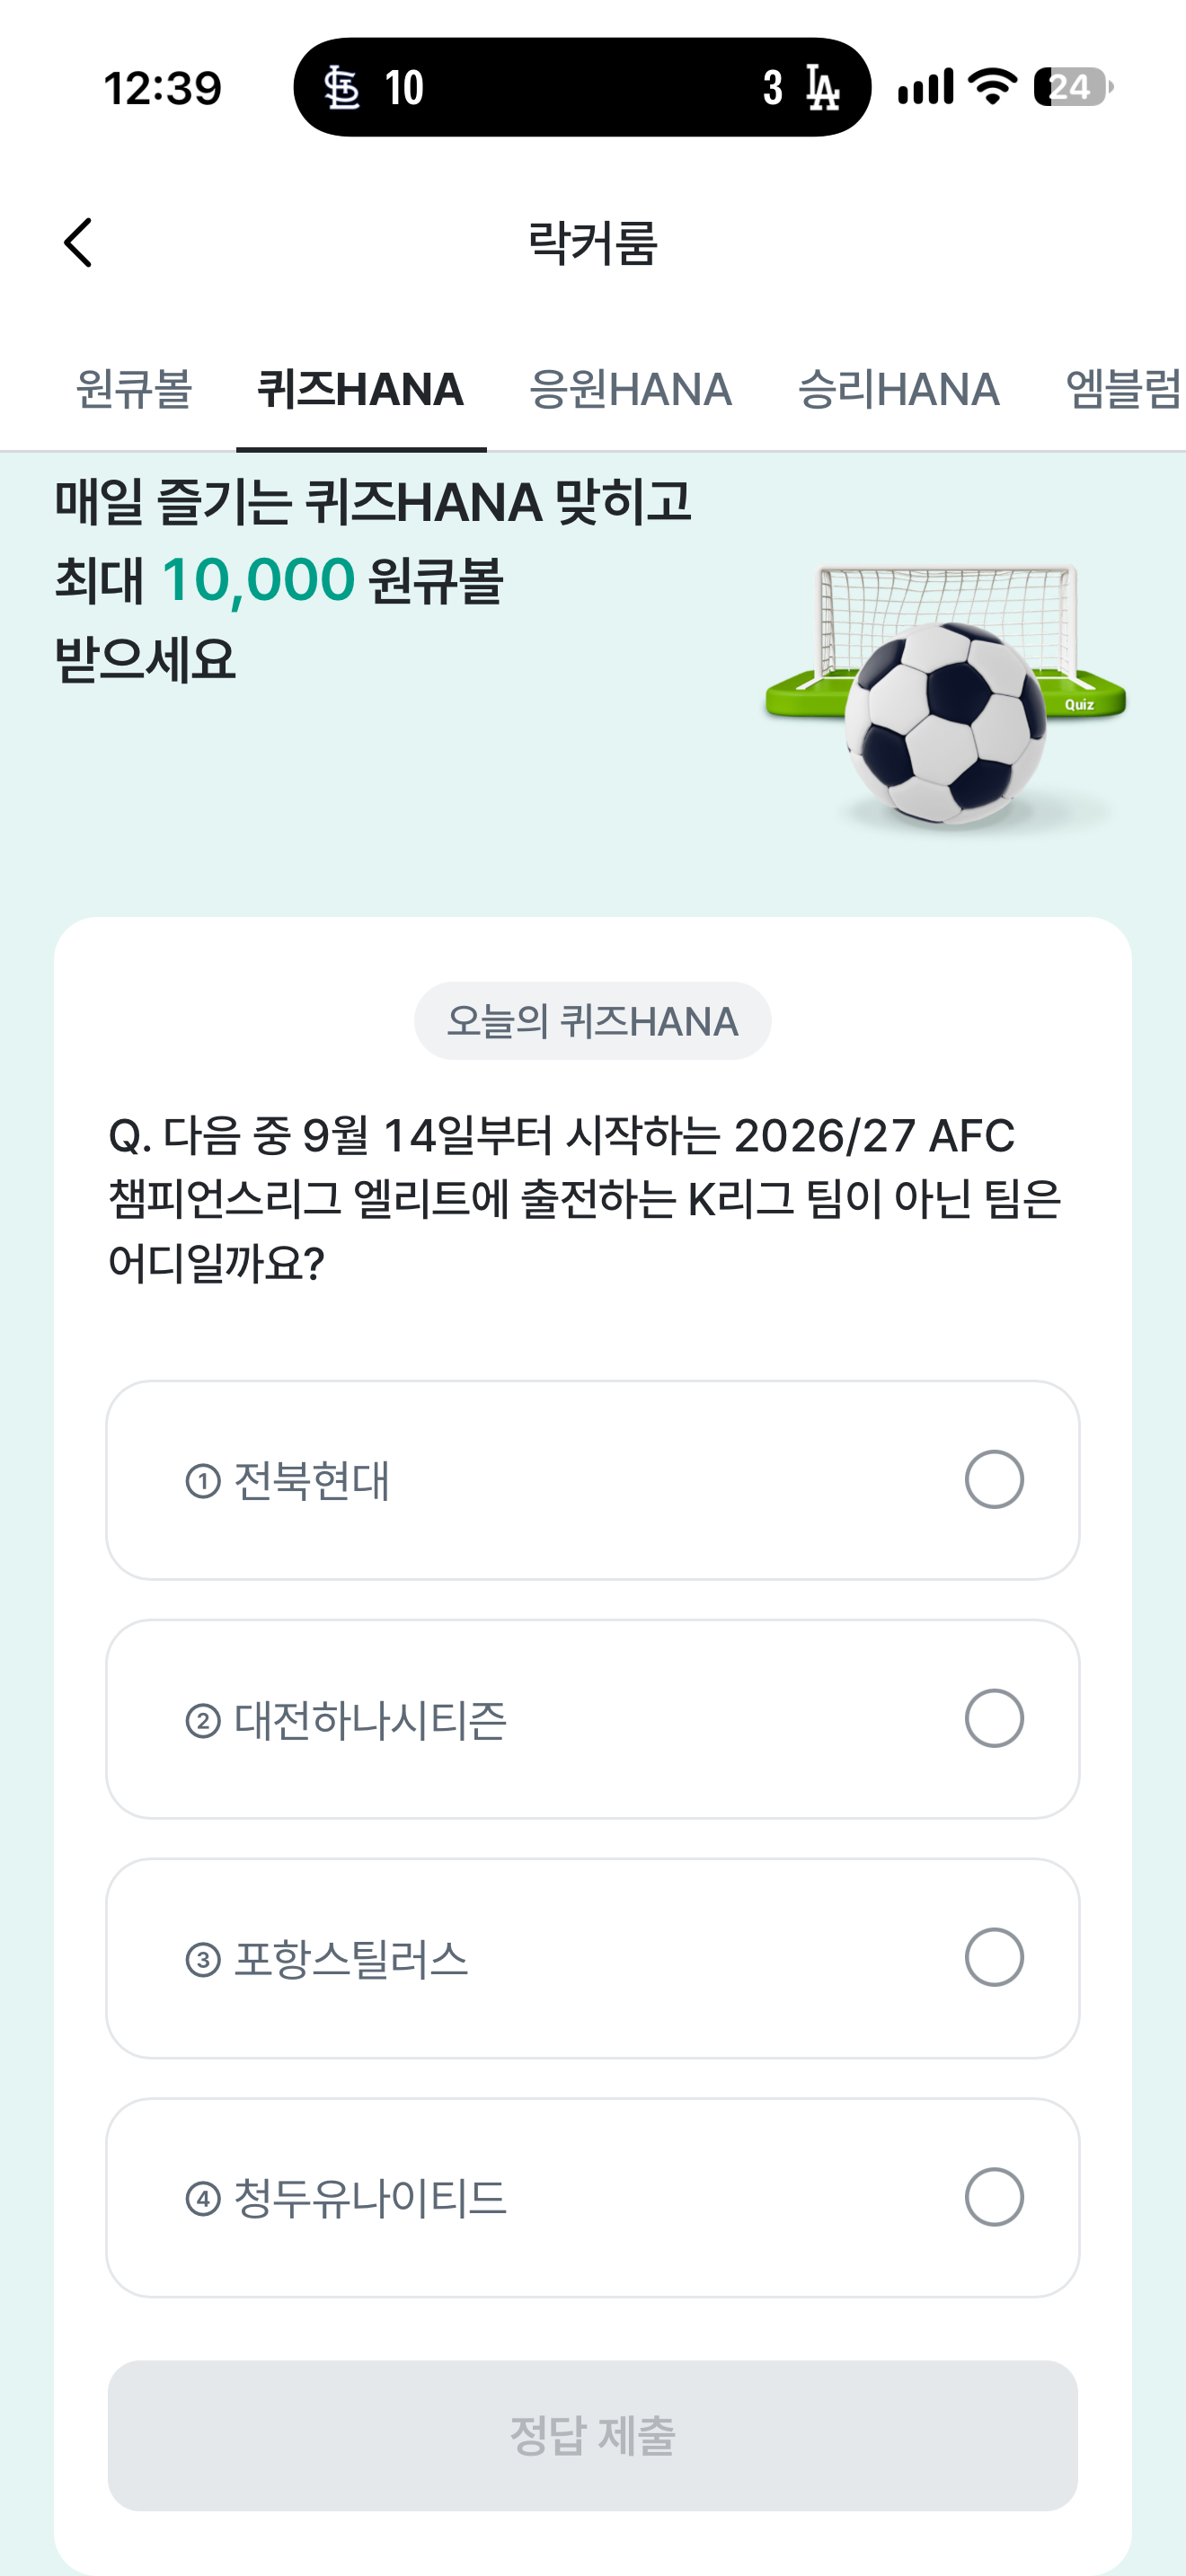This screenshot has width=1186, height=2576.
Task: Select the 청두유나이티드 radio button
Action: tap(994, 2197)
